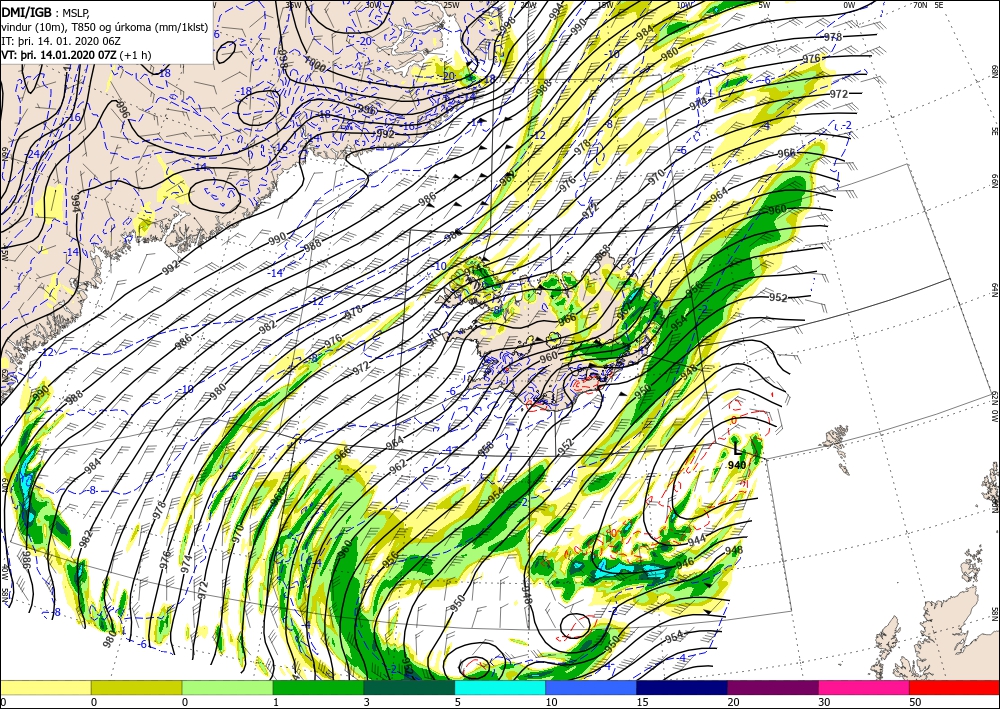The image size is (1000, 709).
Task: Click the 998 isobar label over Greenland
Action: pyautogui.click(x=283, y=59)
